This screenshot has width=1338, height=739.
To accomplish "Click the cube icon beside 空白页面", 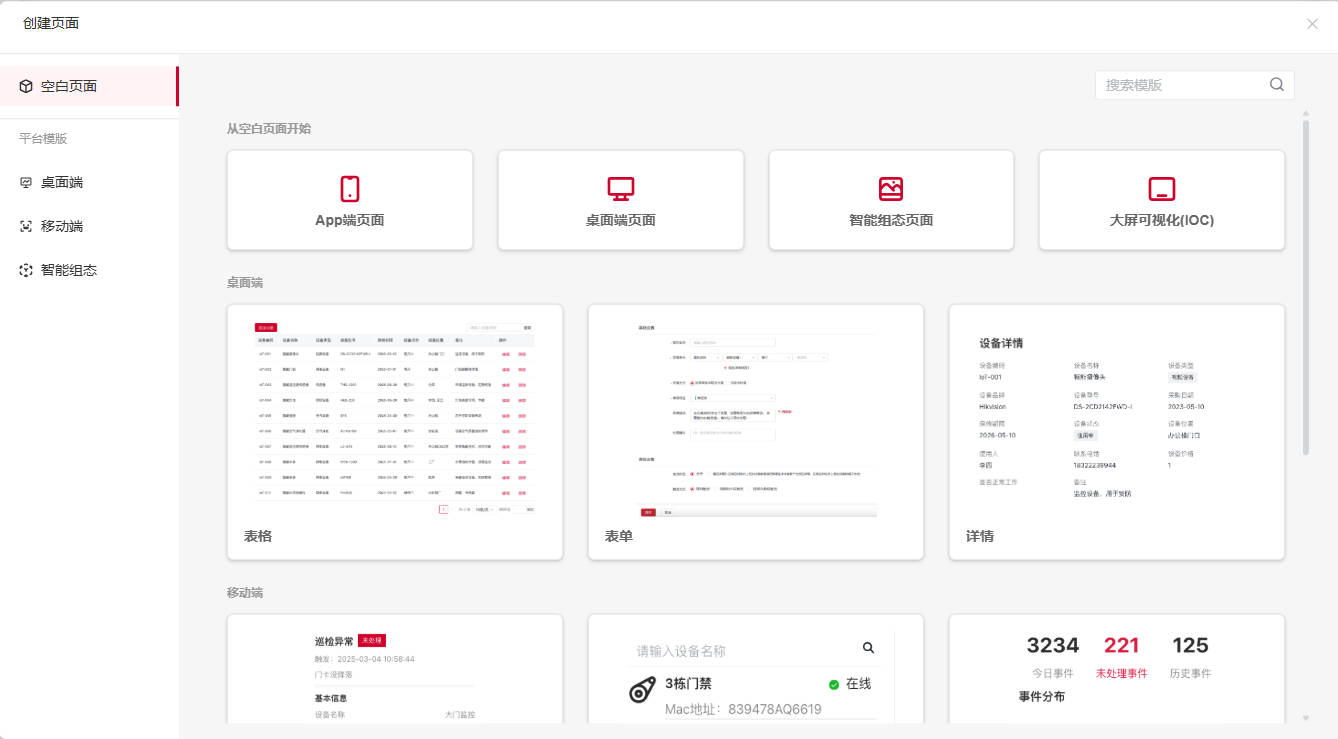I will [x=25, y=85].
